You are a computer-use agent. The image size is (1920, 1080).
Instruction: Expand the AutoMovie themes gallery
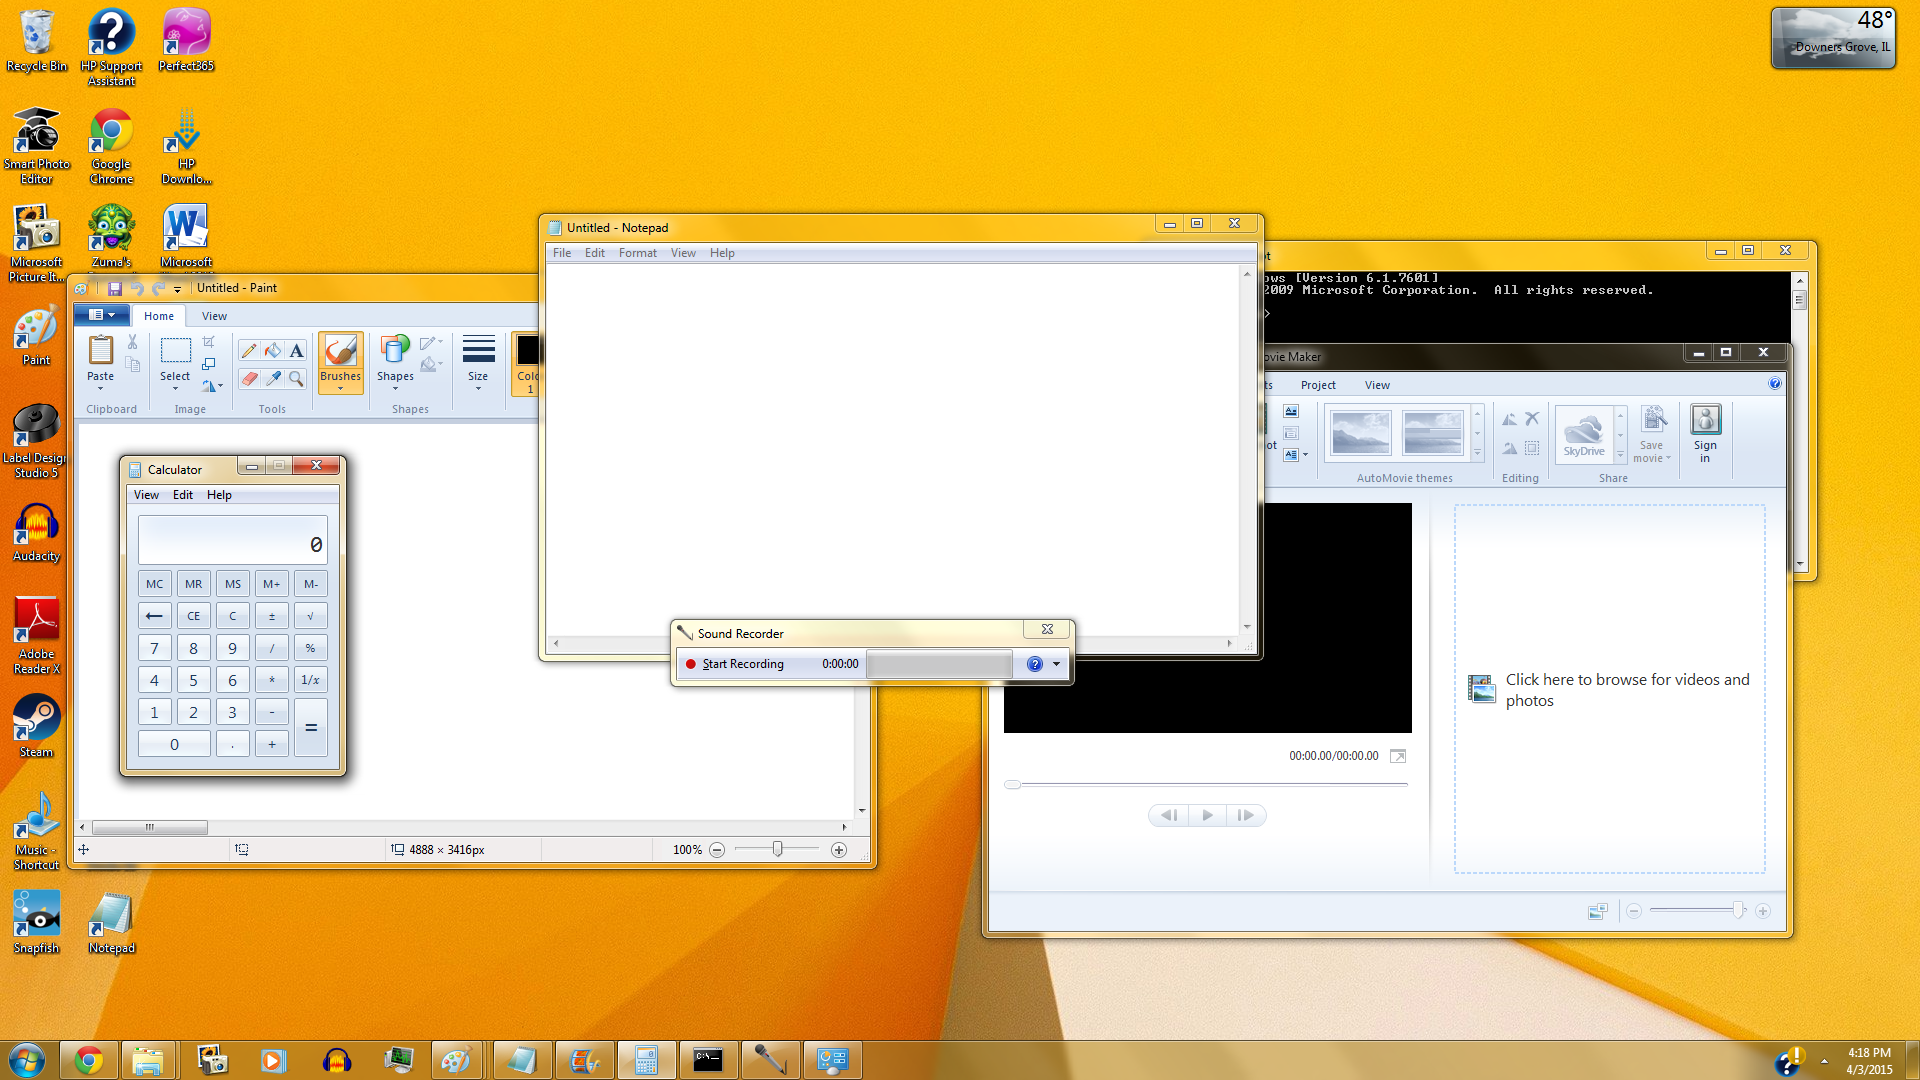tap(1479, 453)
